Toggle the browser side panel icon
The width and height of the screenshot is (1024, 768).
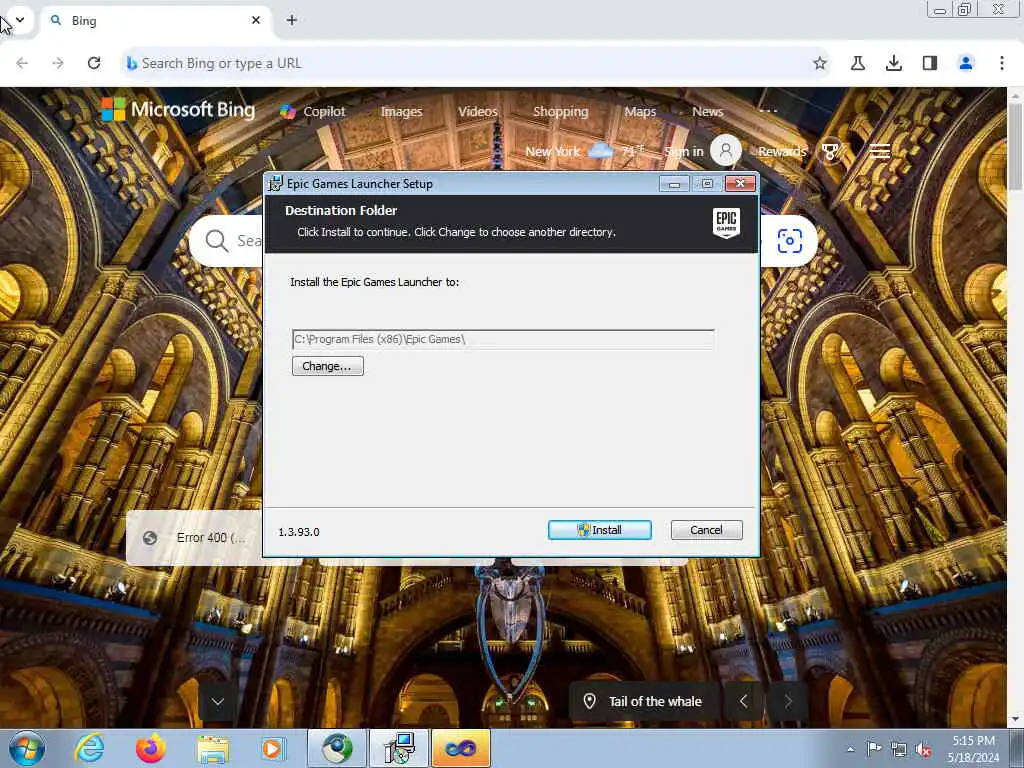pyautogui.click(x=929, y=63)
